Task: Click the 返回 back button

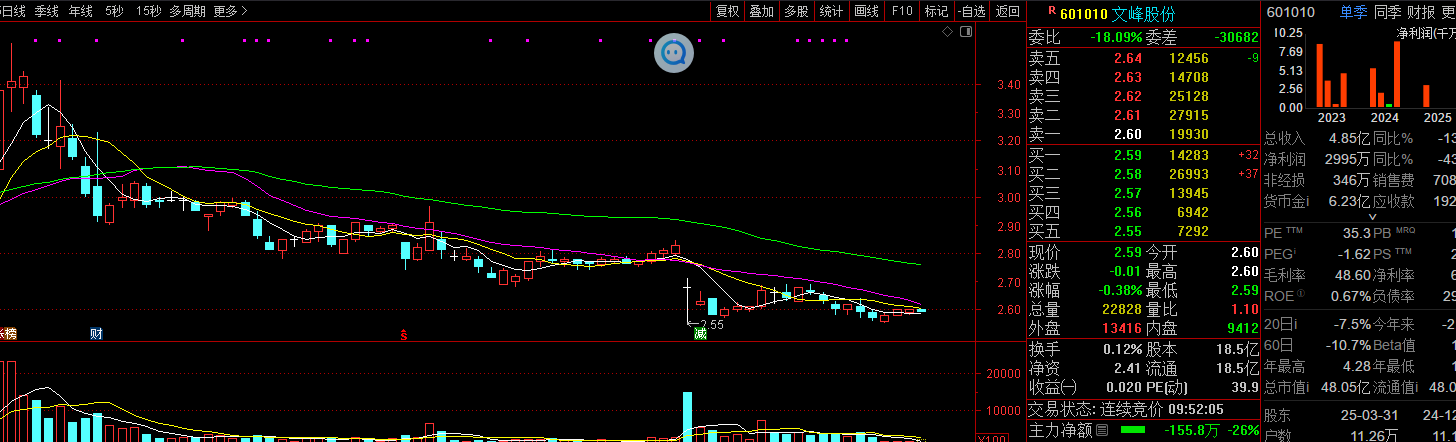Action: pyautogui.click(x=1008, y=11)
